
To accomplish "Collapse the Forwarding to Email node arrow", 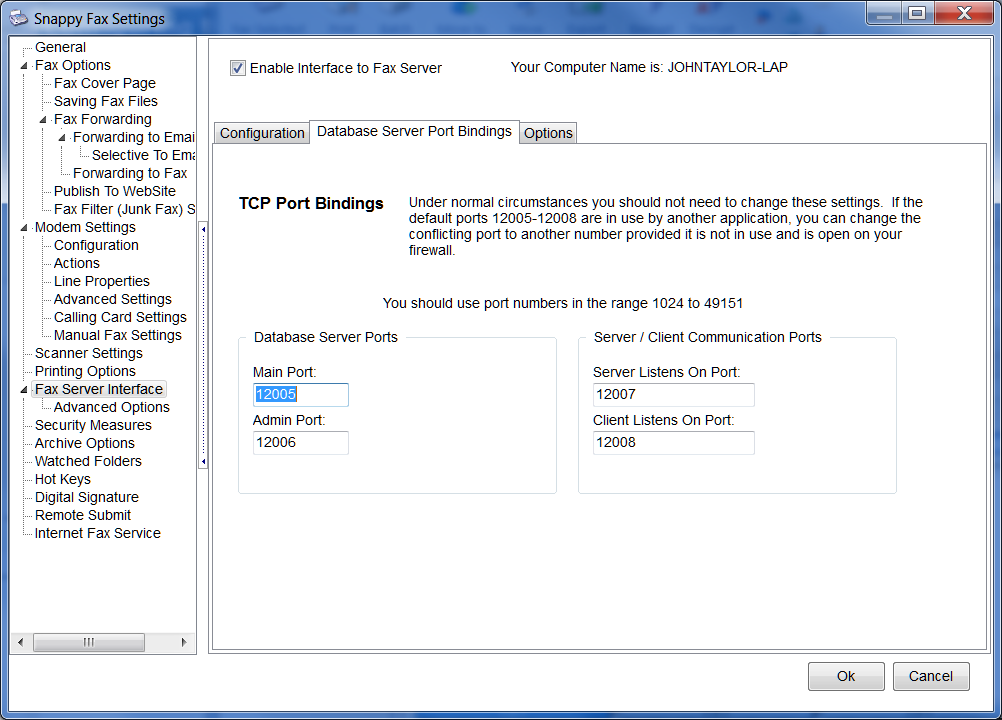I will coord(62,137).
